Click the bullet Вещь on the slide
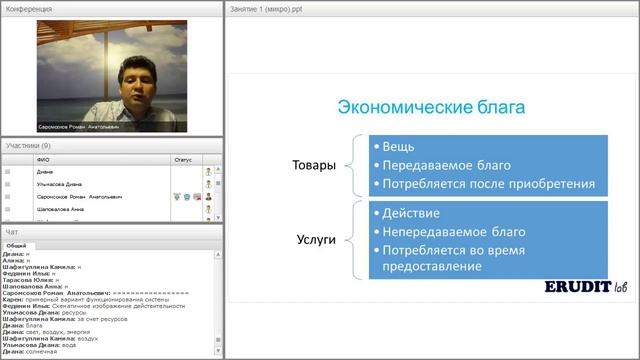Image resolution: width=640 pixels, height=360 pixels. pyautogui.click(x=398, y=147)
